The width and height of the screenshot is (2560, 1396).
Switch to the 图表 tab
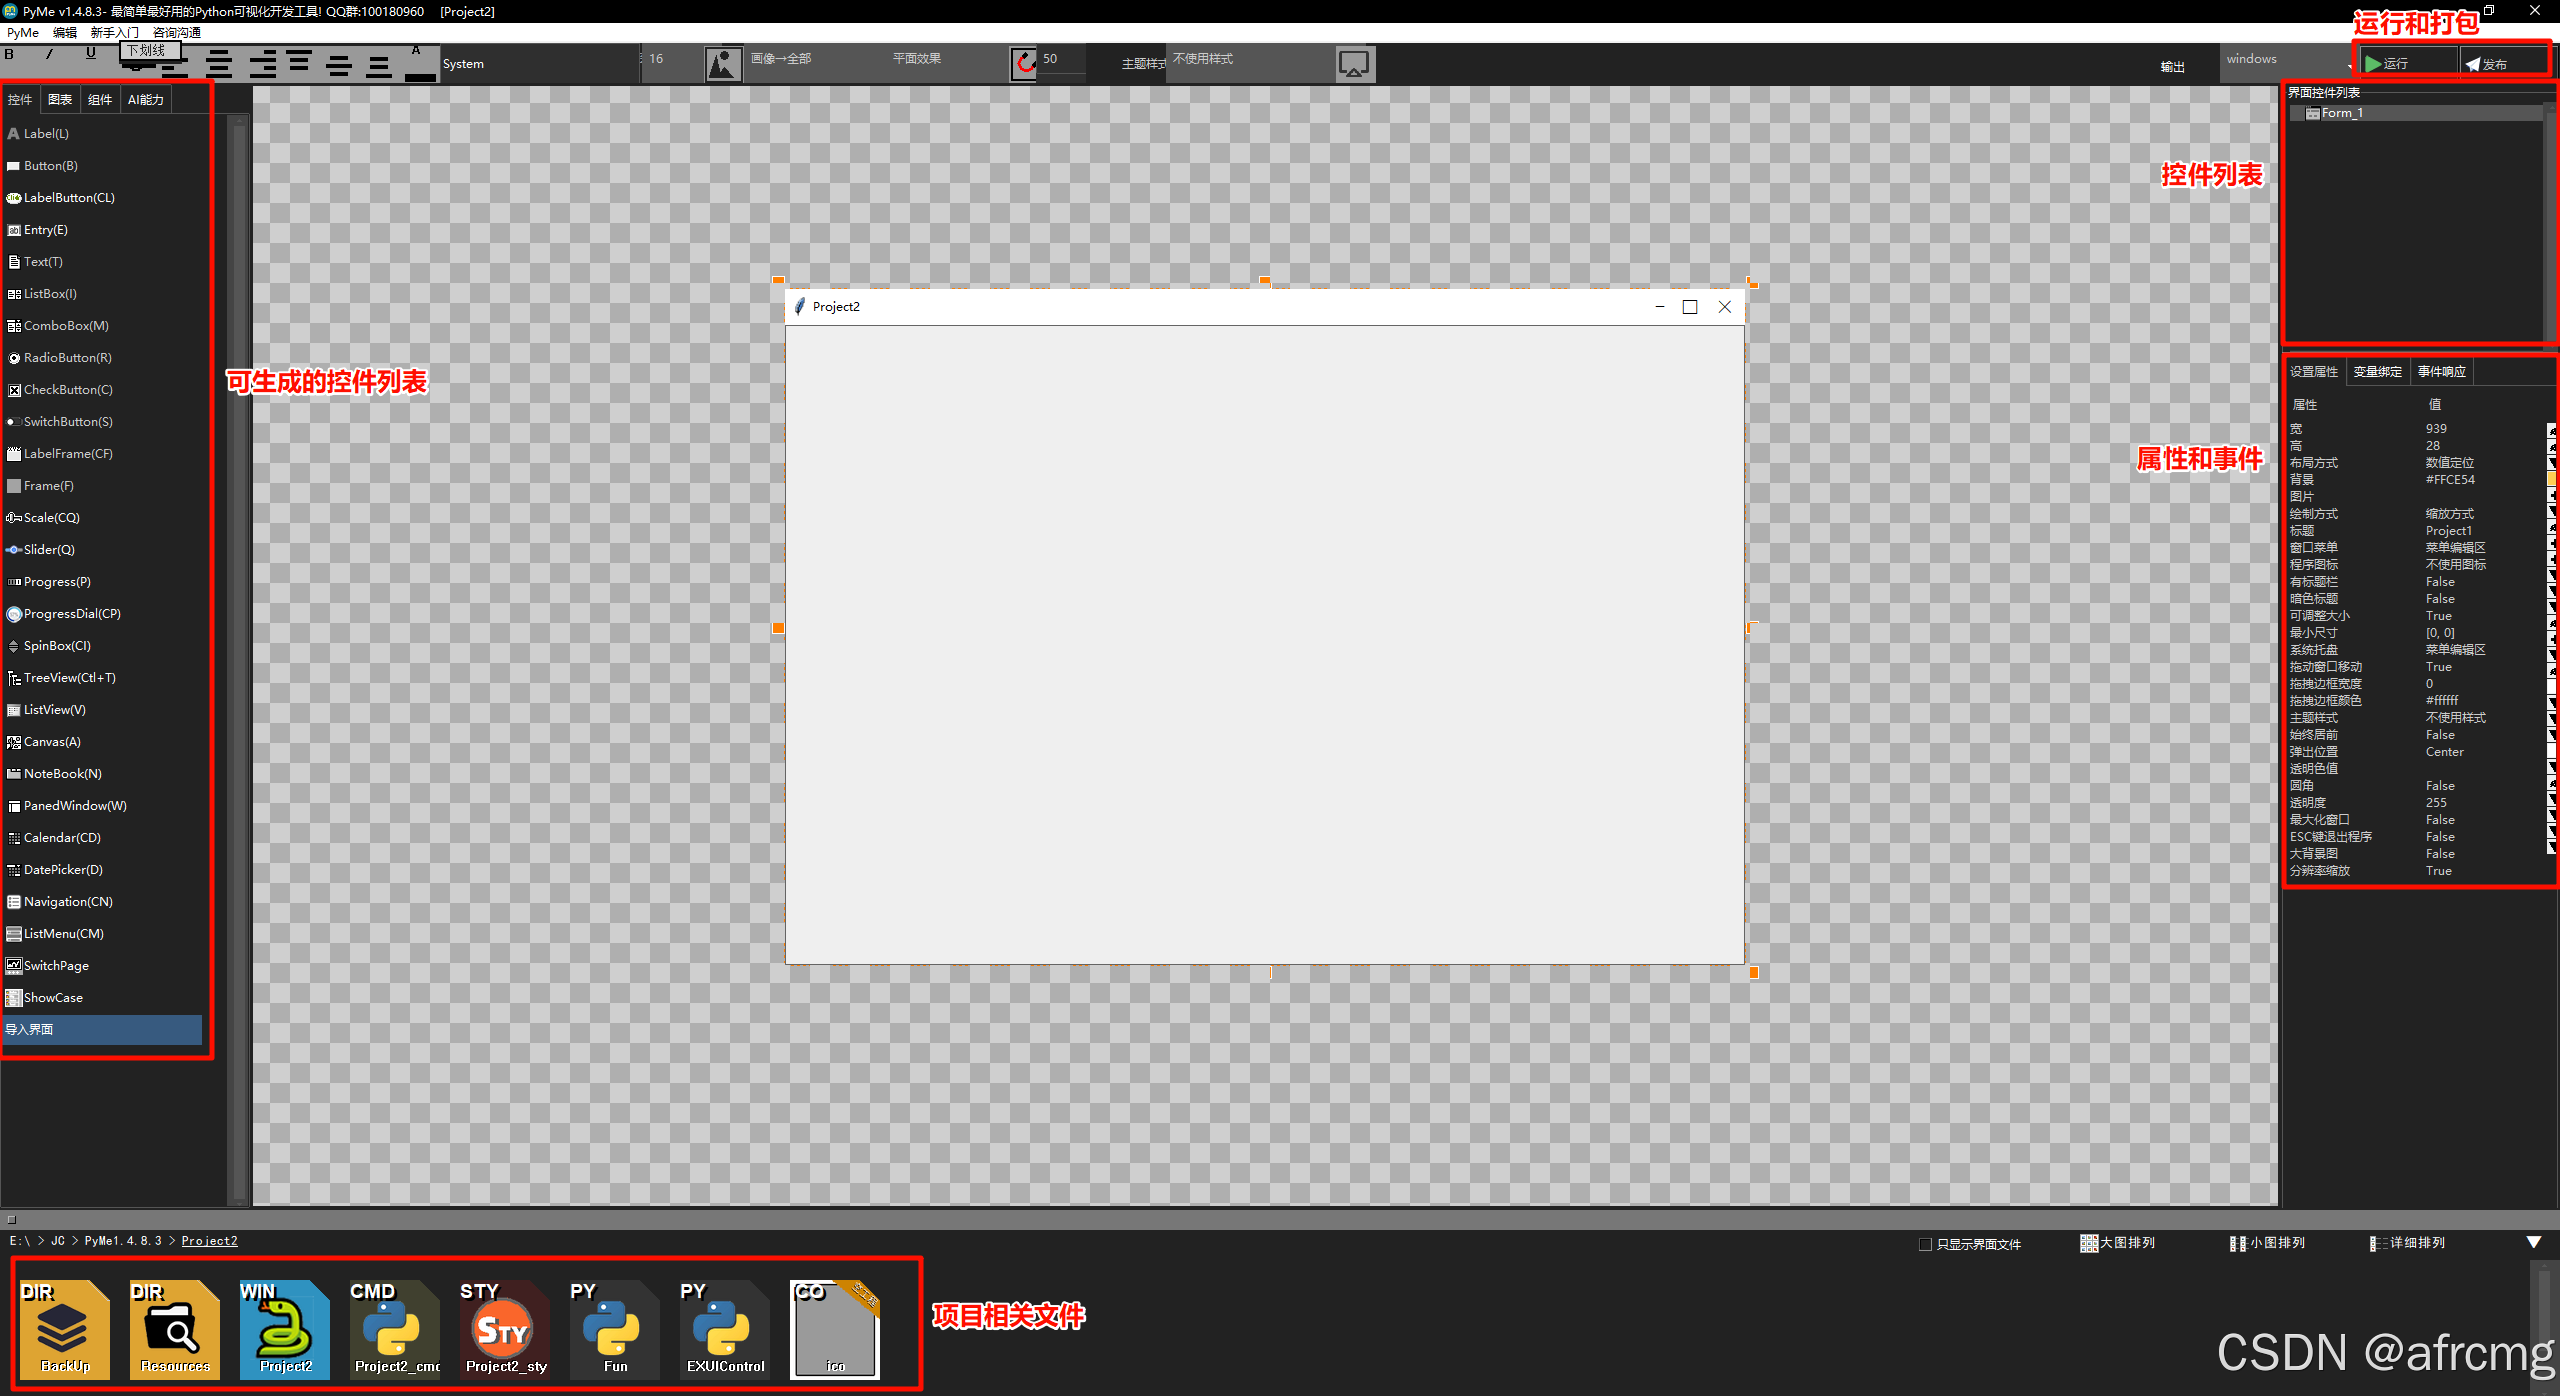60,100
